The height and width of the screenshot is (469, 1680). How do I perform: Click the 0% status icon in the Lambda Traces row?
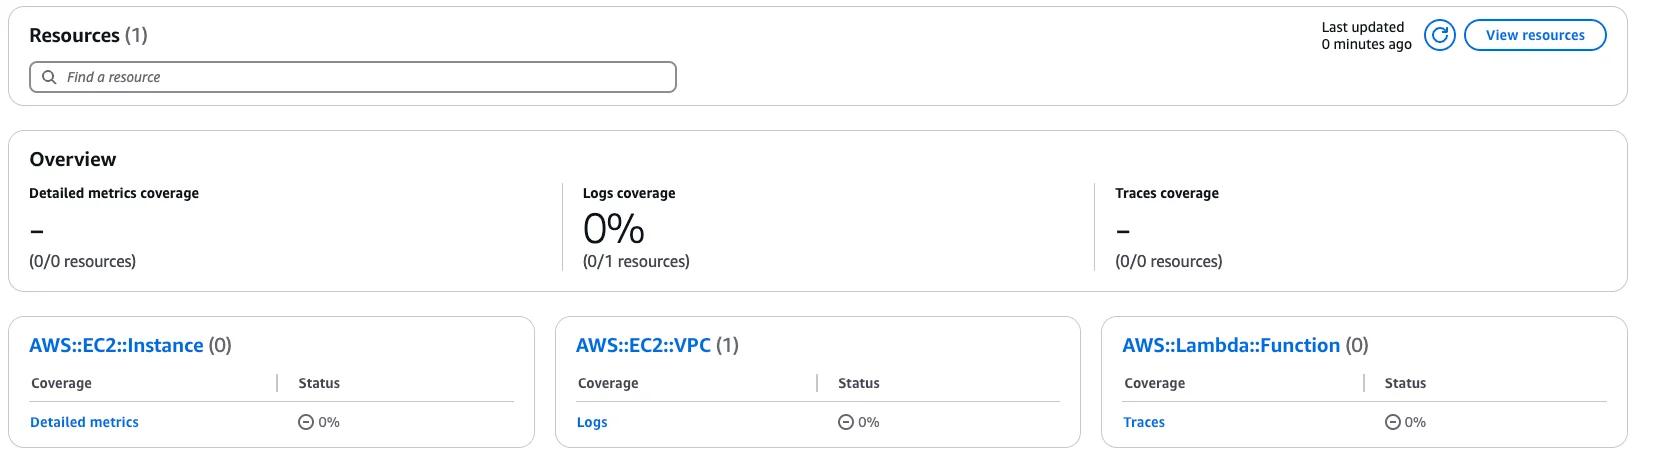click(1392, 423)
